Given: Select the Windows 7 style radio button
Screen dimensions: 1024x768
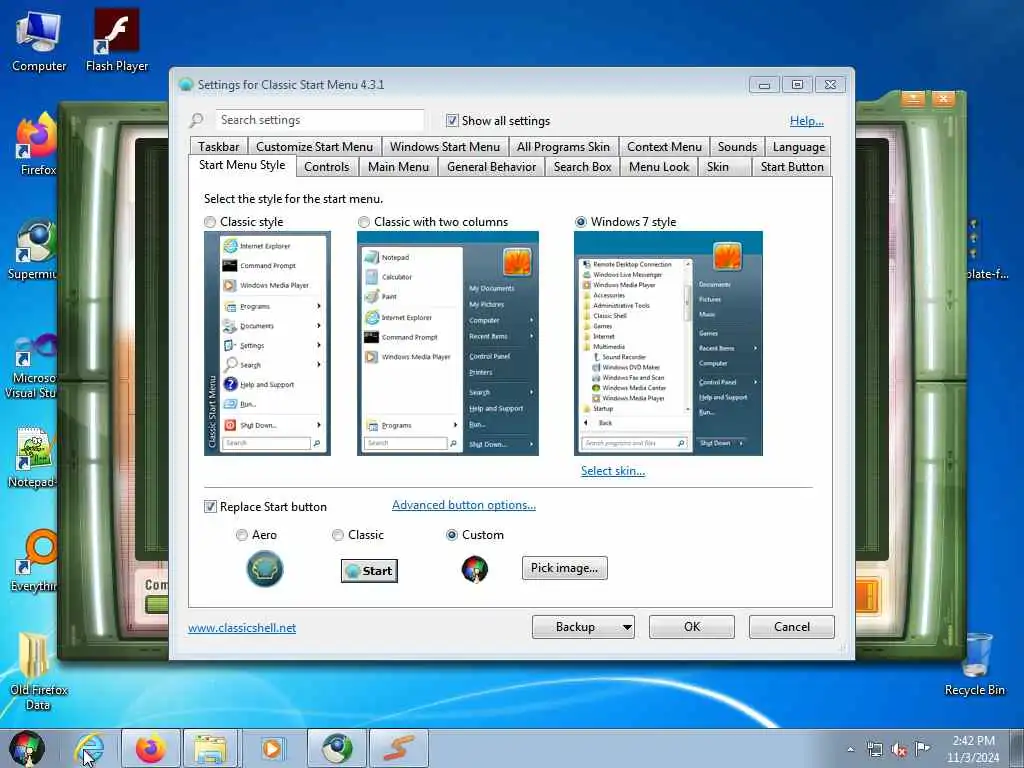Looking at the screenshot, I should pyautogui.click(x=581, y=222).
